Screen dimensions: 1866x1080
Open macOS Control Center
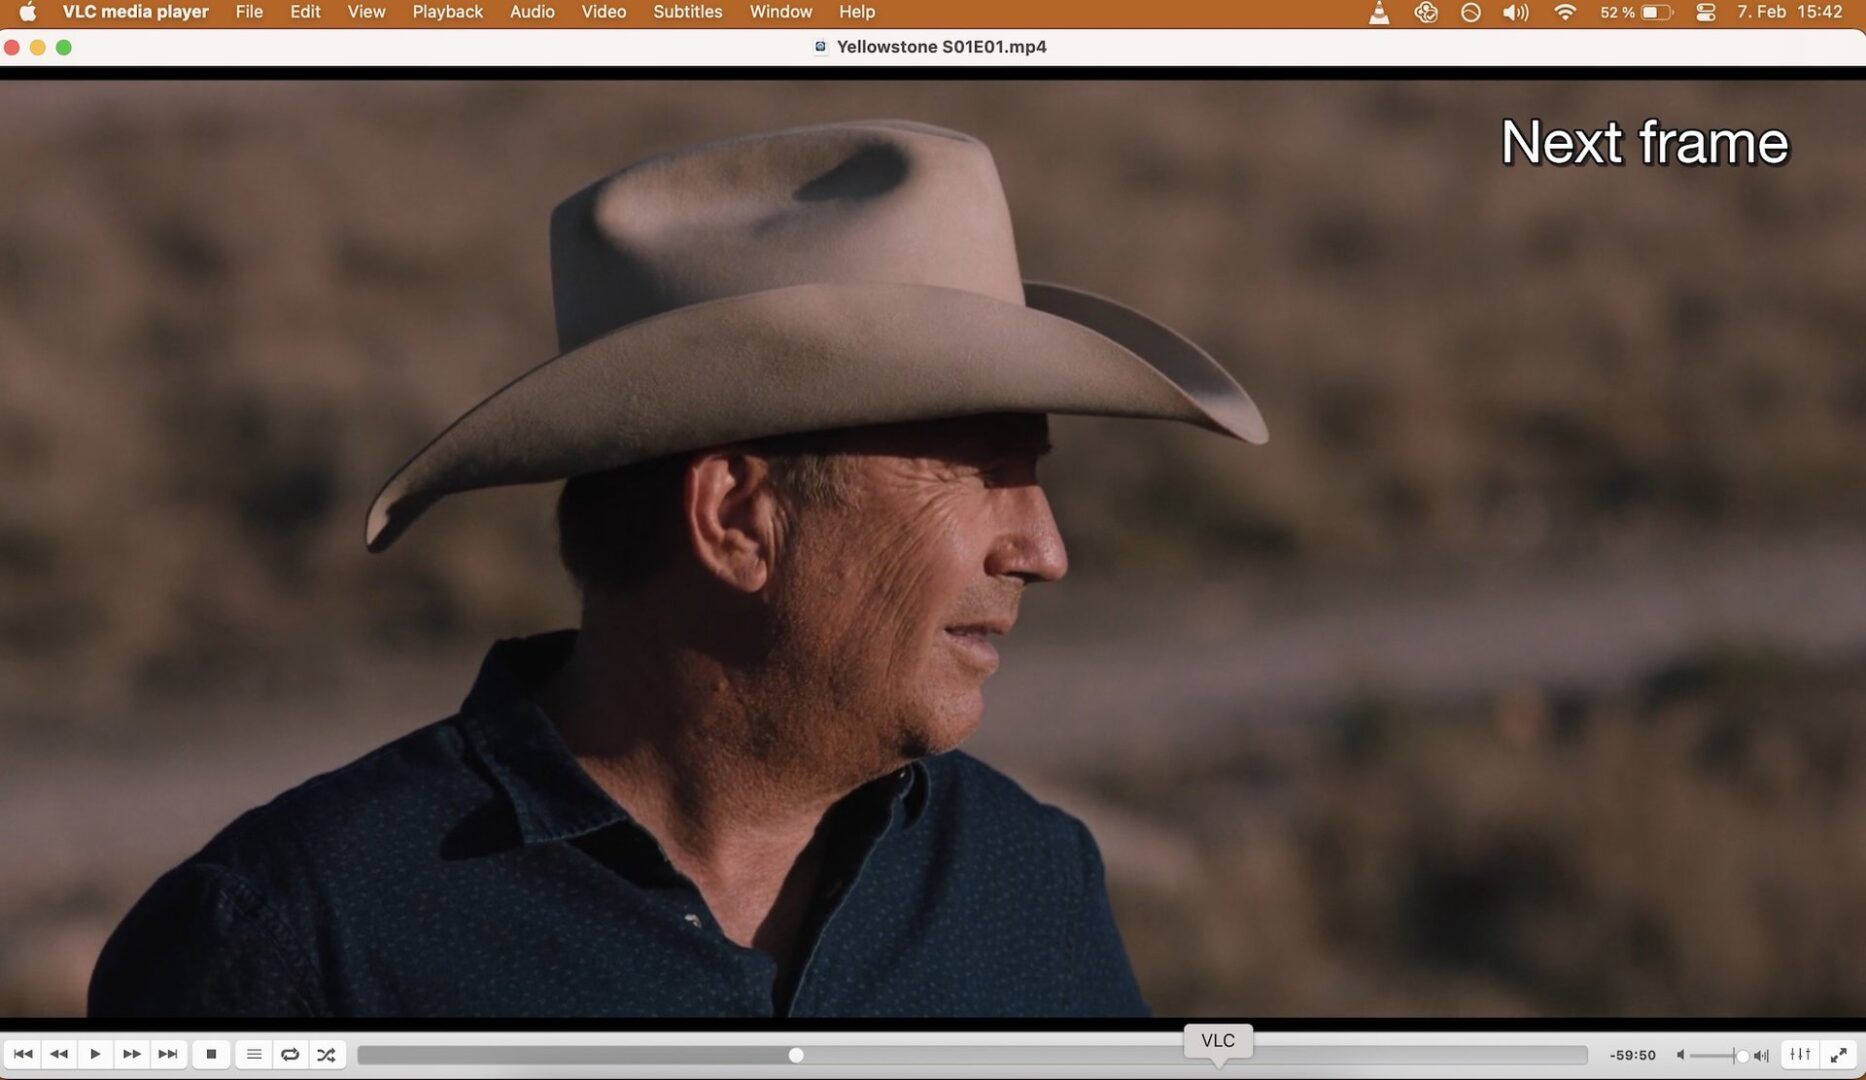point(1706,12)
